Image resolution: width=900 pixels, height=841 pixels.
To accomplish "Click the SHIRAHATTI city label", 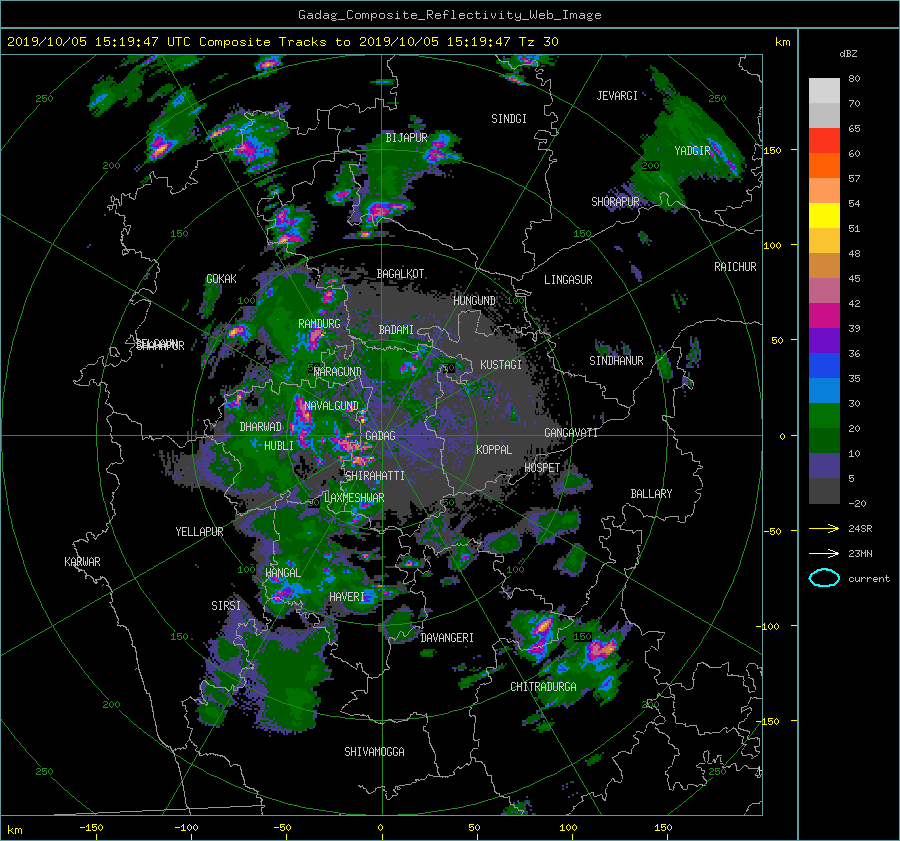I will pos(375,476).
